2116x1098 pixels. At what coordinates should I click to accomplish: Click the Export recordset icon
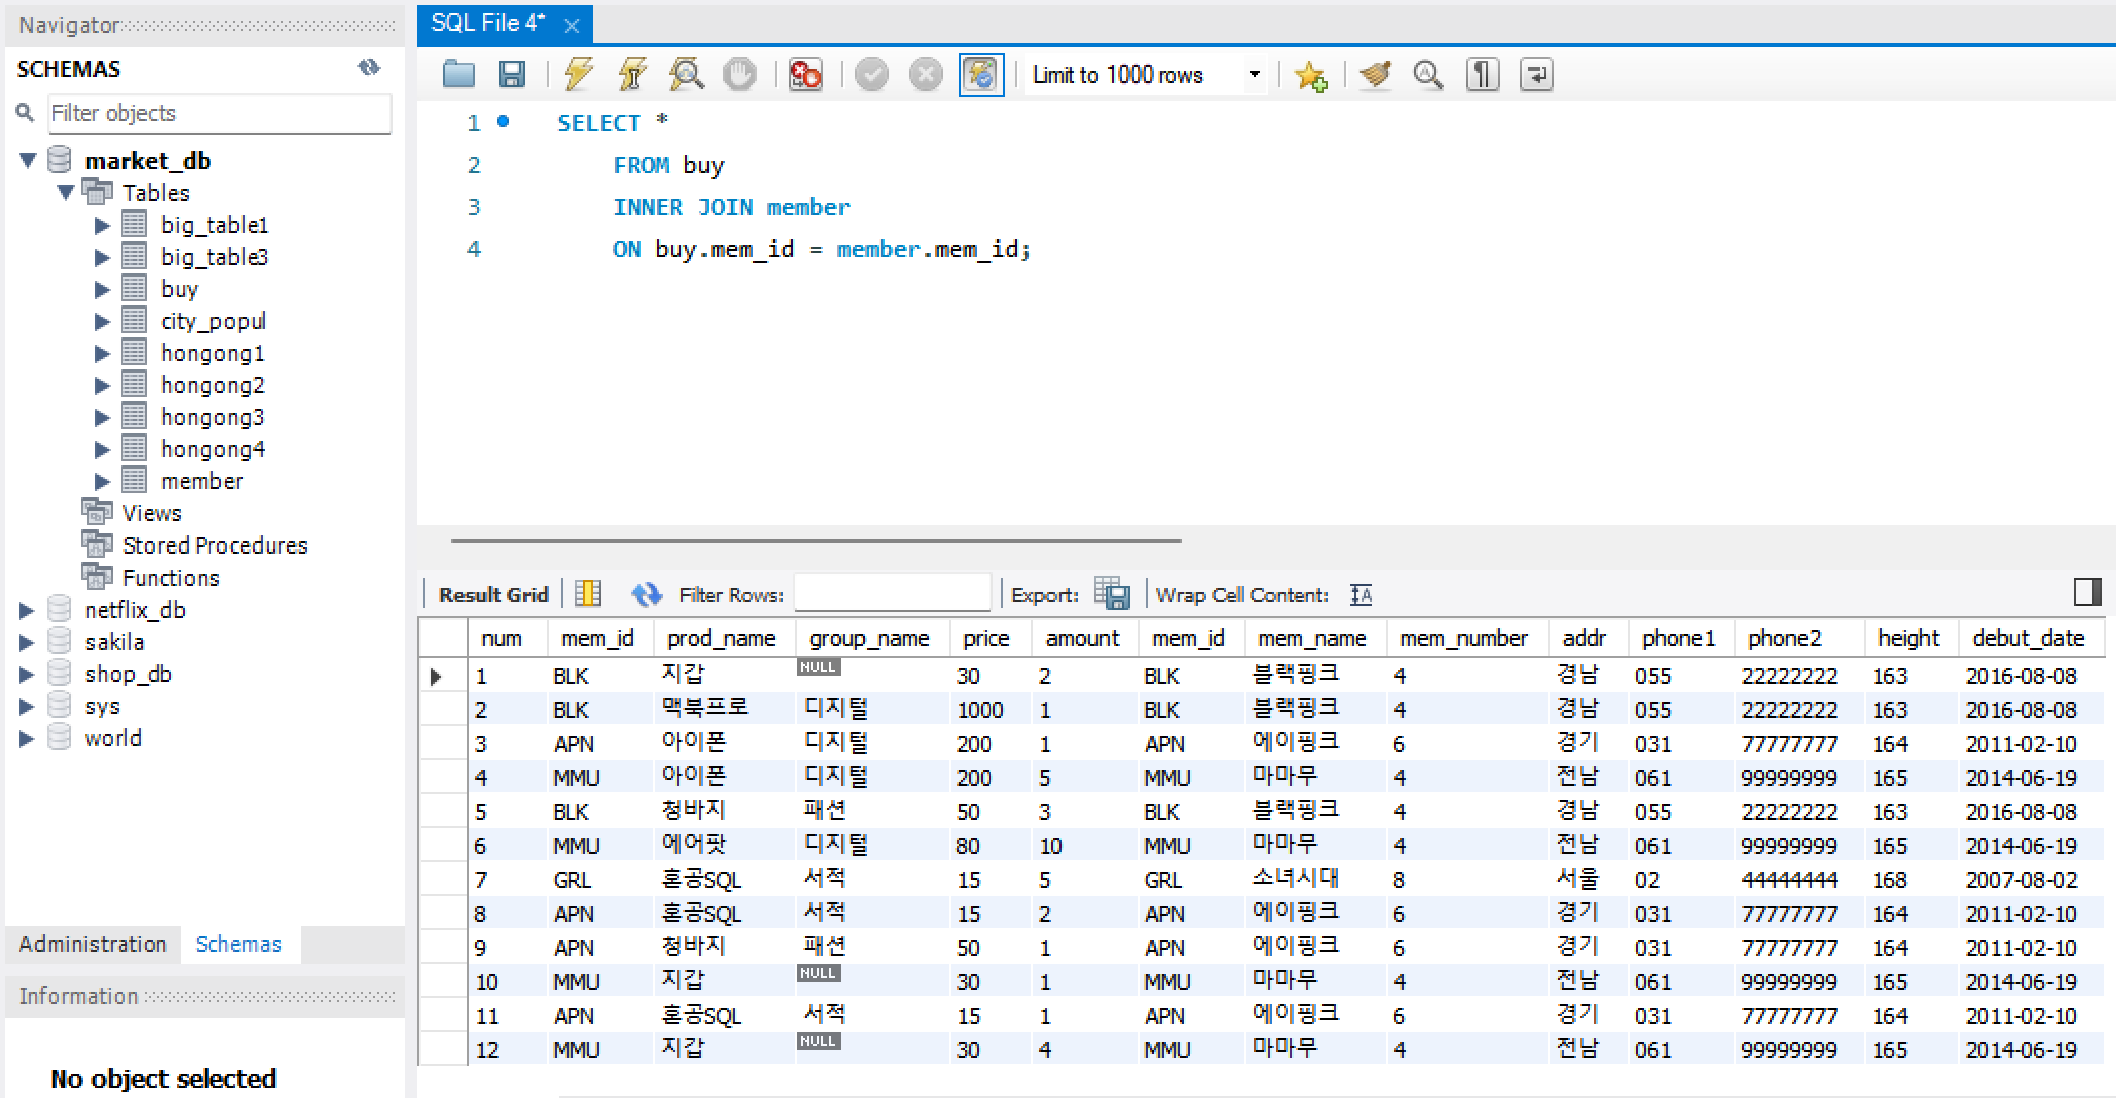1111,594
